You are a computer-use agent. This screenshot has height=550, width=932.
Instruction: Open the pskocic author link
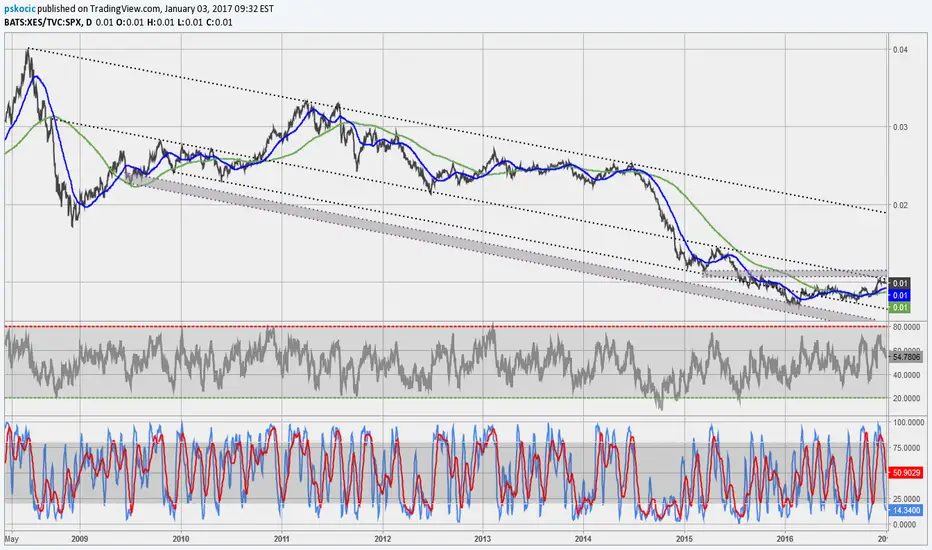[x=18, y=9]
